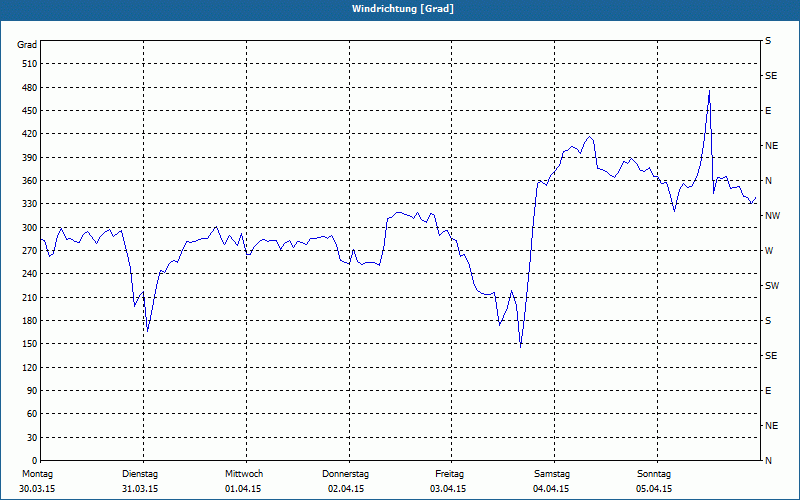Select compass label N level with 360
This screenshot has width=800, height=500.
click(768, 181)
